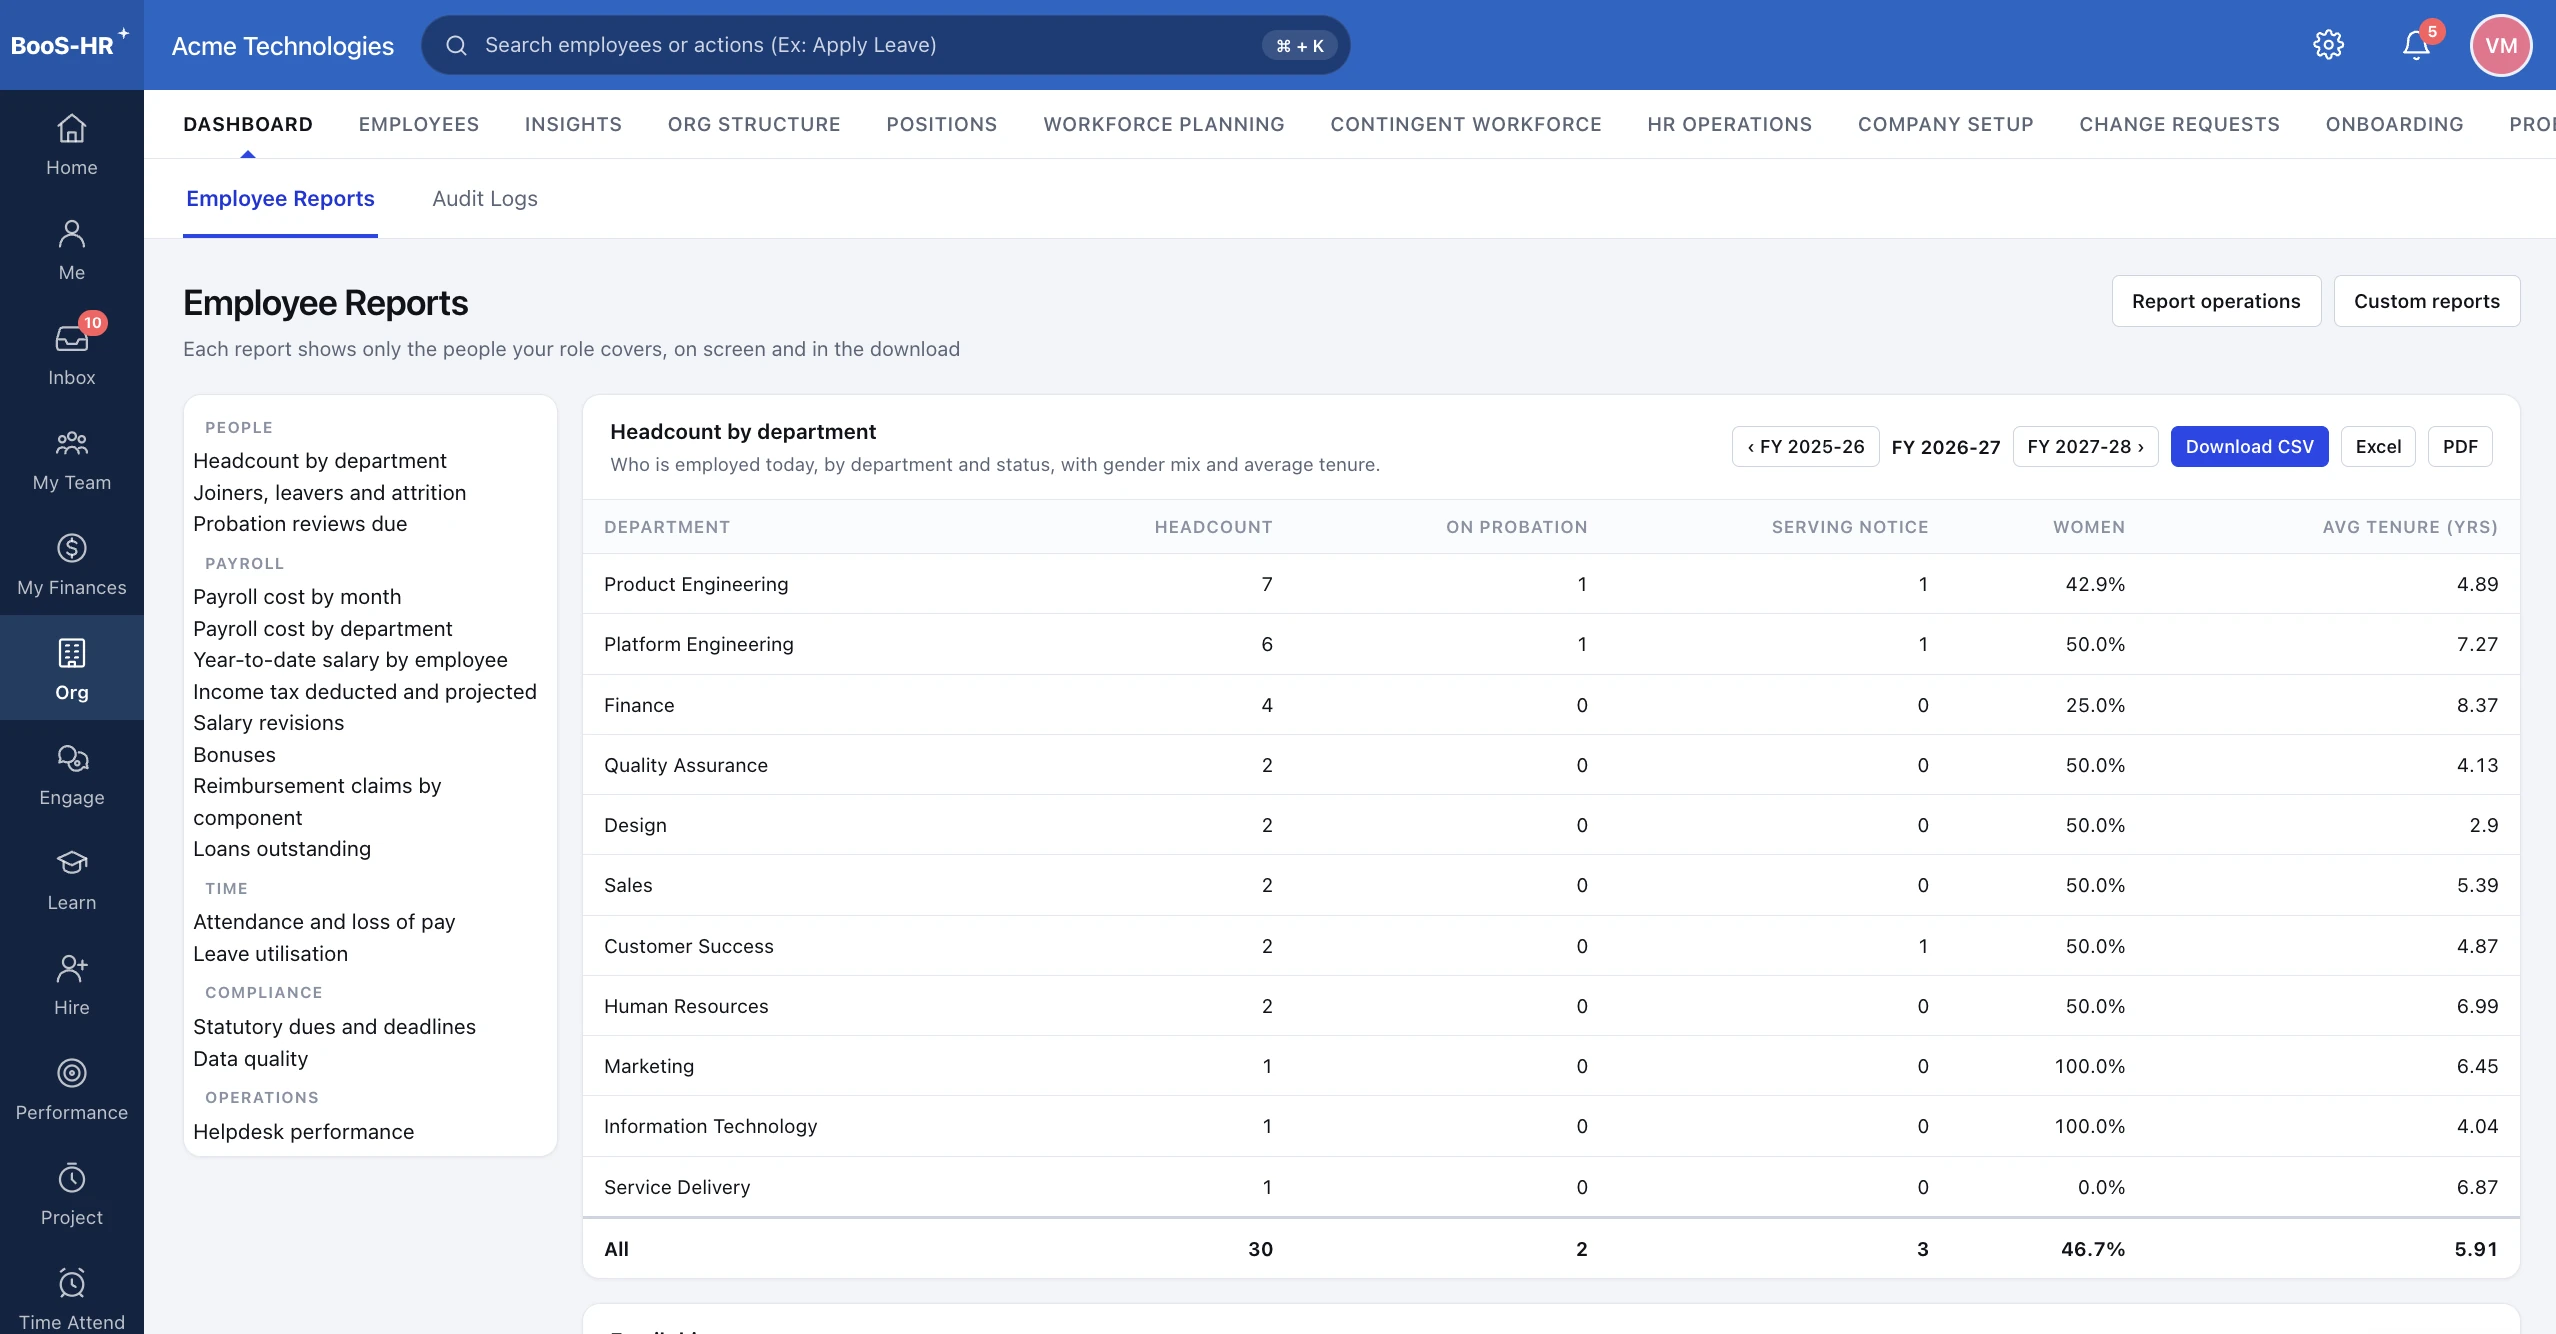The image size is (2556, 1334).
Task: Select the Dashboard tab
Action: [x=248, y=124]
